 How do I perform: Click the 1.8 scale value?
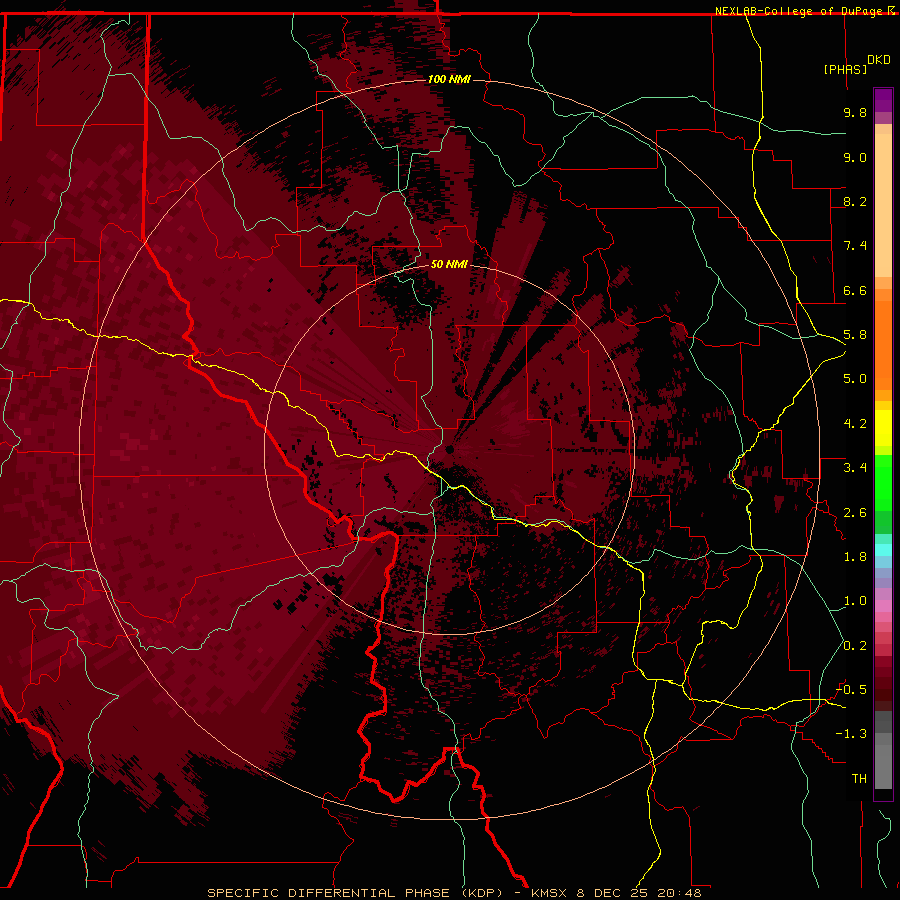coord(855,557)
